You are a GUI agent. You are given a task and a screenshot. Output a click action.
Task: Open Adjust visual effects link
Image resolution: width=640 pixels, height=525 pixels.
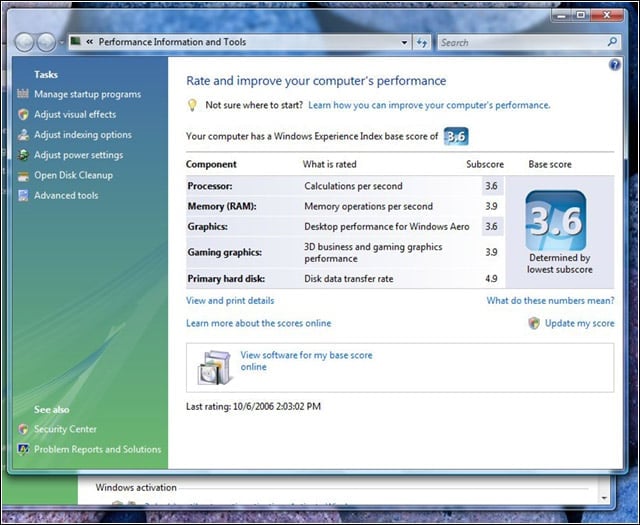(75, 114)
